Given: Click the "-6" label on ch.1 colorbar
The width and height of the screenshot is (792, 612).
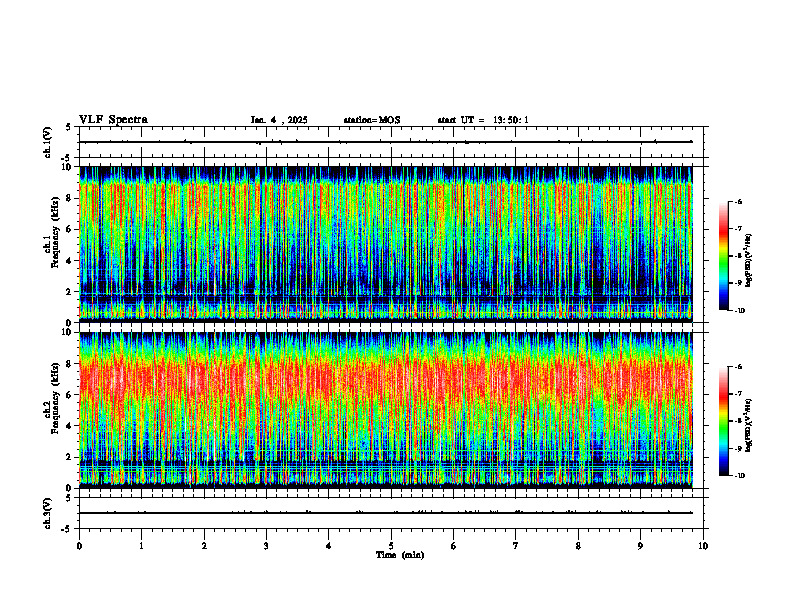Looking at the screenshot, I should 739,201.
